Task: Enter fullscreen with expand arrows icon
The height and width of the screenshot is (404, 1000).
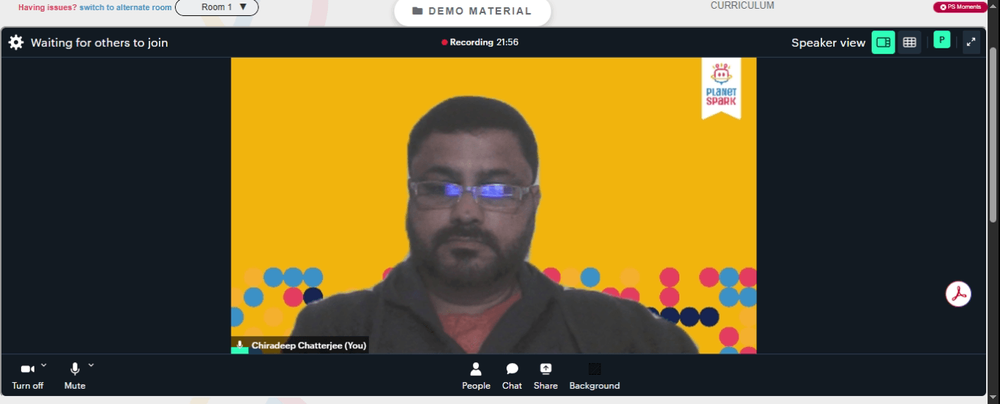Action: (x=971, y=42)
